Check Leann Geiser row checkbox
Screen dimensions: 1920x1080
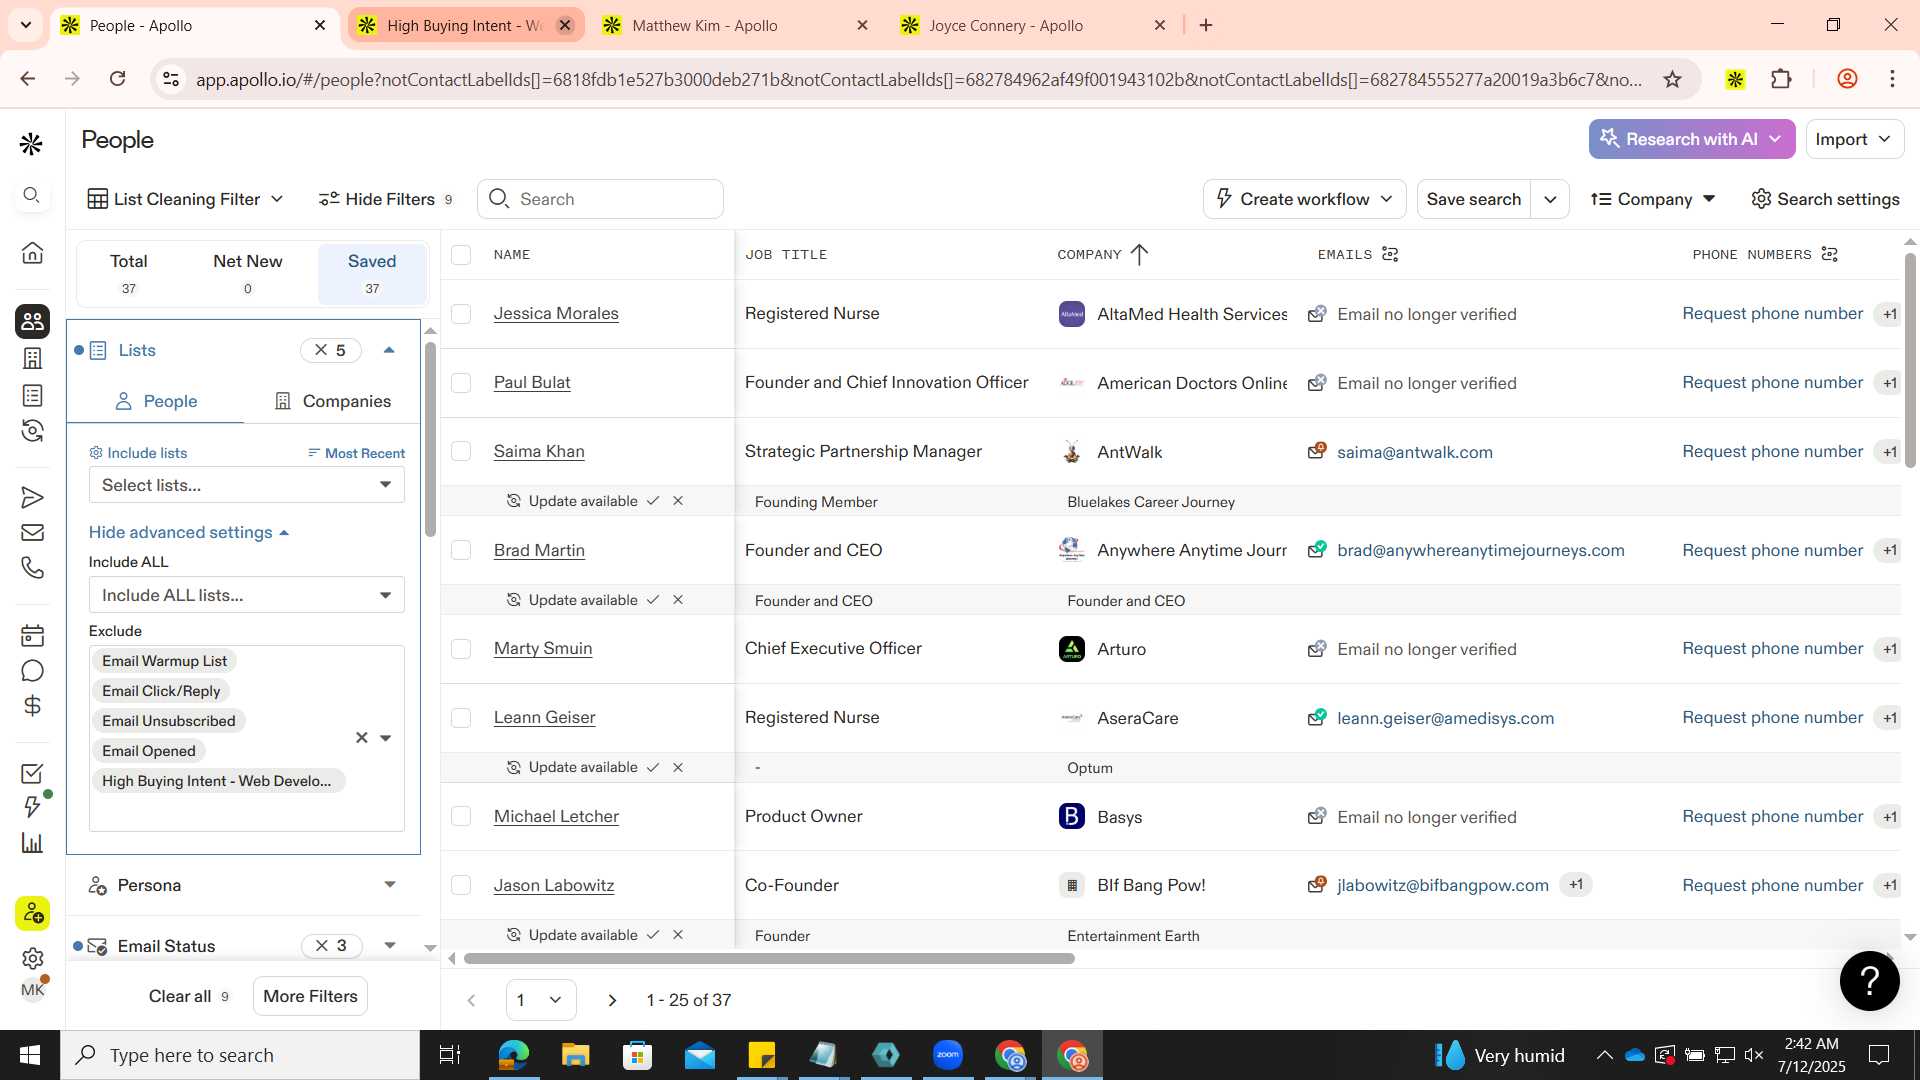pos(461,718)
